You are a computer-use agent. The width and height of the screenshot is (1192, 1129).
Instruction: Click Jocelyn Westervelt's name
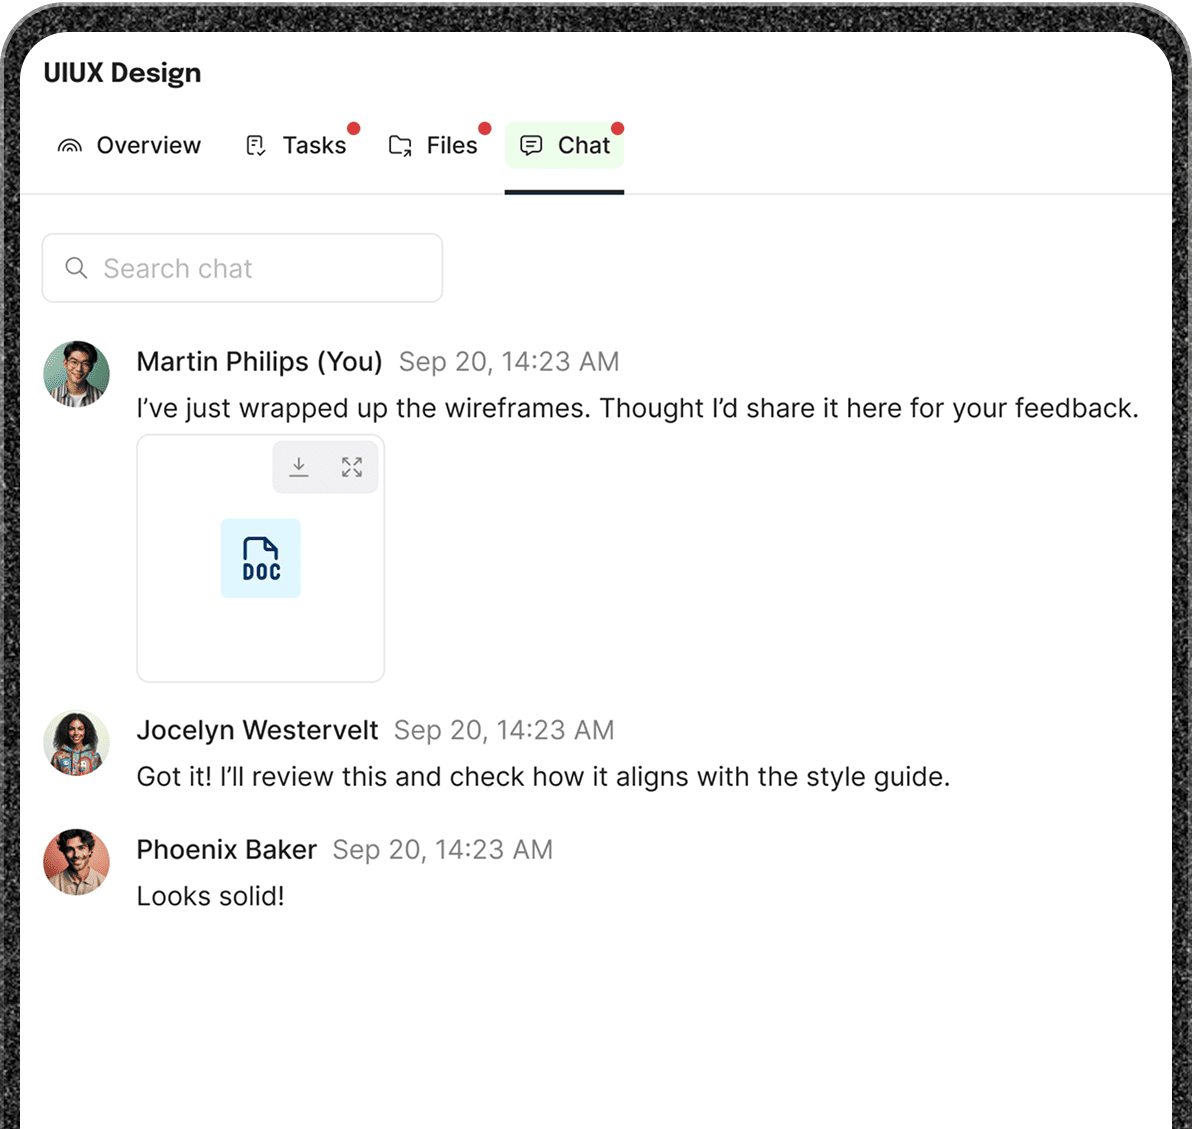(257, 731)
